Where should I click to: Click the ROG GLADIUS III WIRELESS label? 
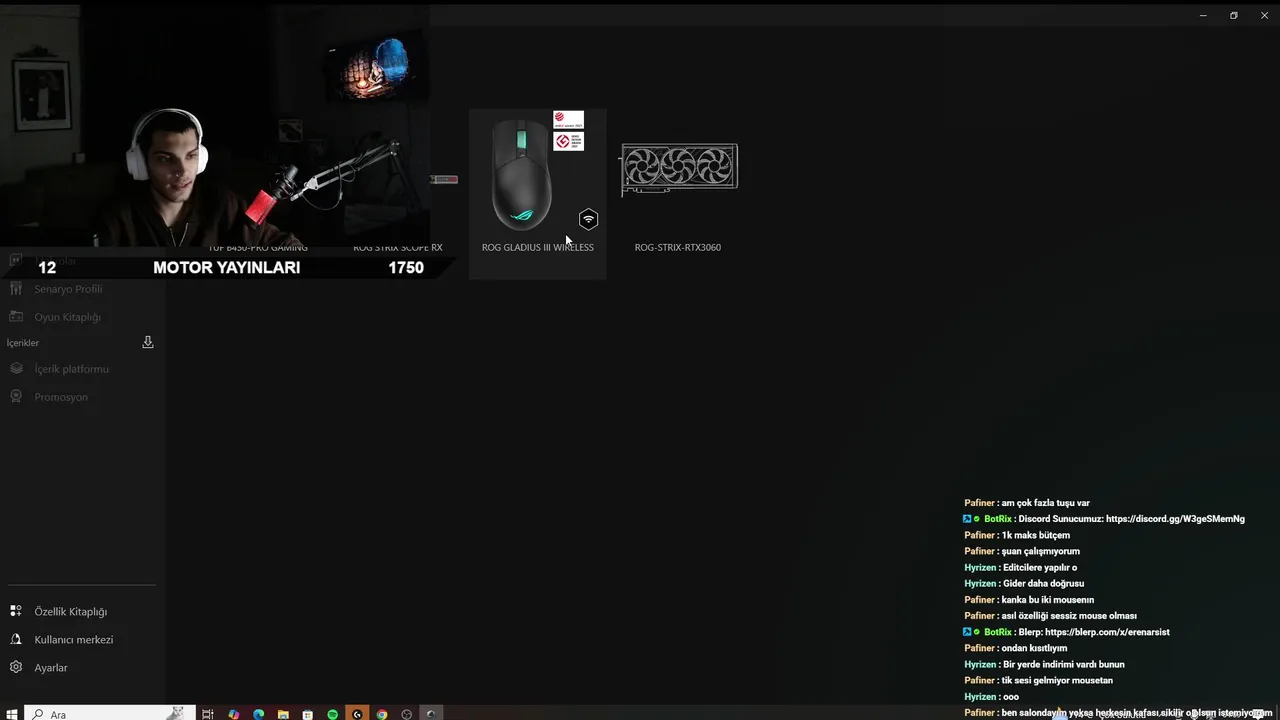pos(537,247)
